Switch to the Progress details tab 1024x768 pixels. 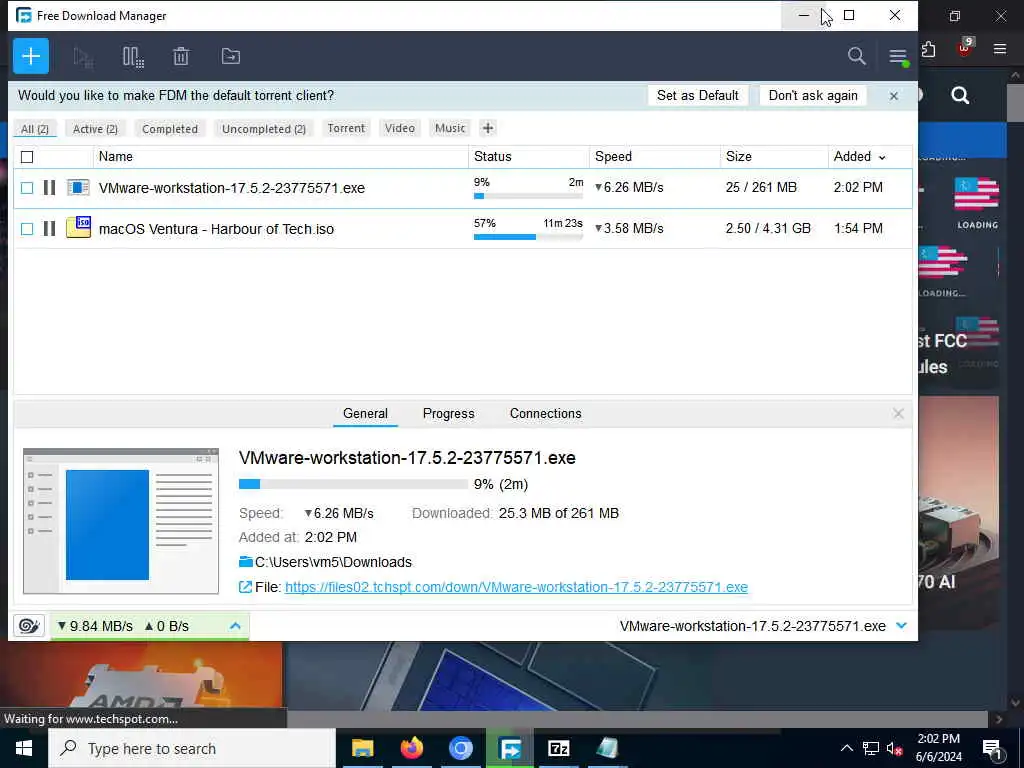449,413
